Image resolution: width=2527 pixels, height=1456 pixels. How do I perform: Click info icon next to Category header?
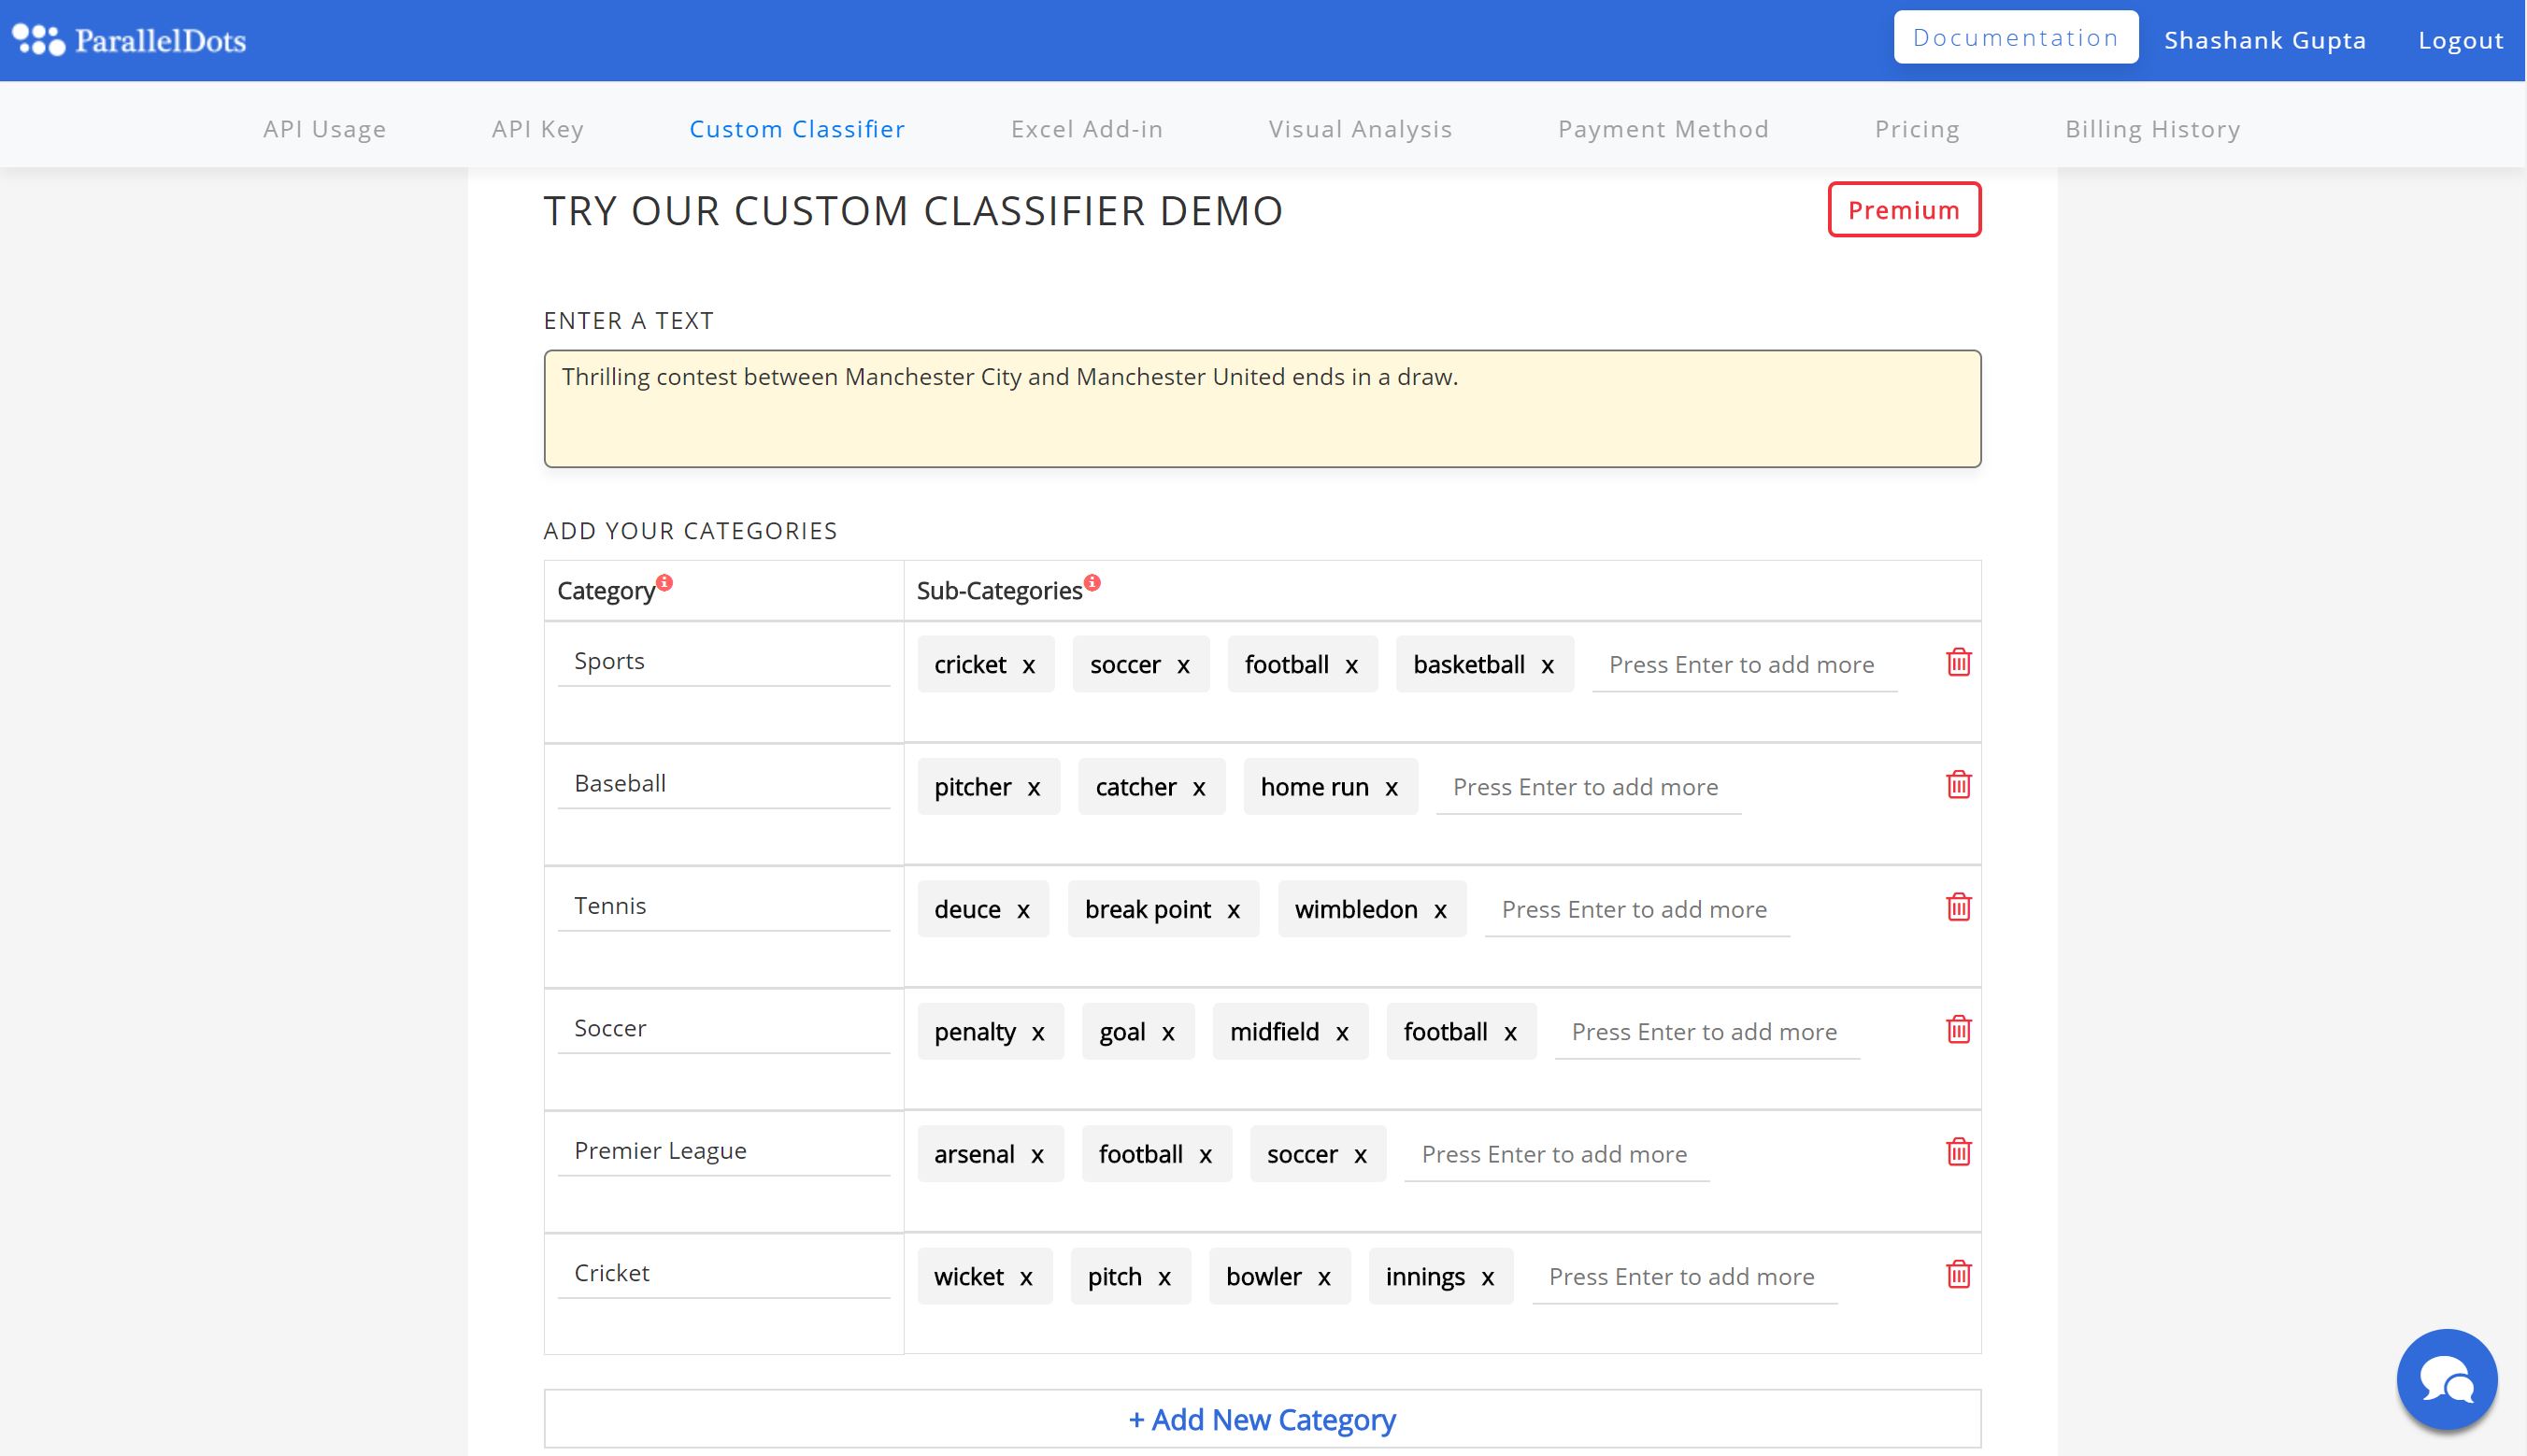tap(665, 582)
